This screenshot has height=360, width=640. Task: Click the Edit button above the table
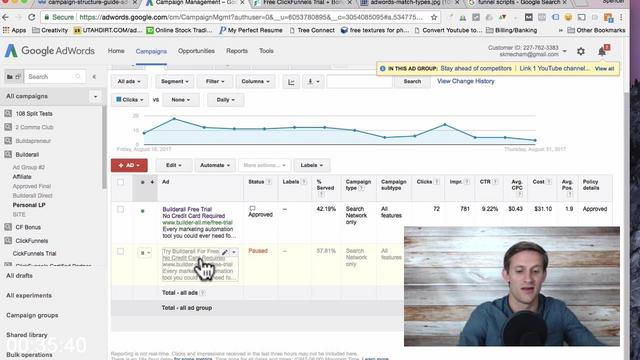[x=173, y=165]
